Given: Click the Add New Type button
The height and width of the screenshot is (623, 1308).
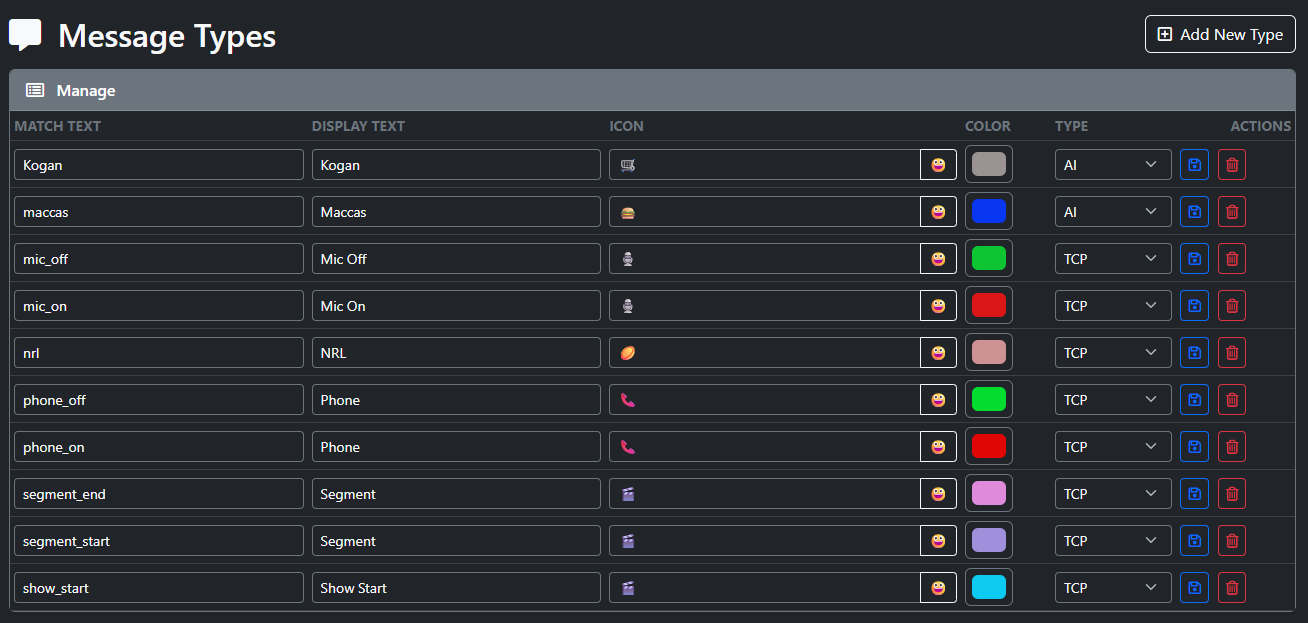Looking at the screenshot, I should [1220, 34].
